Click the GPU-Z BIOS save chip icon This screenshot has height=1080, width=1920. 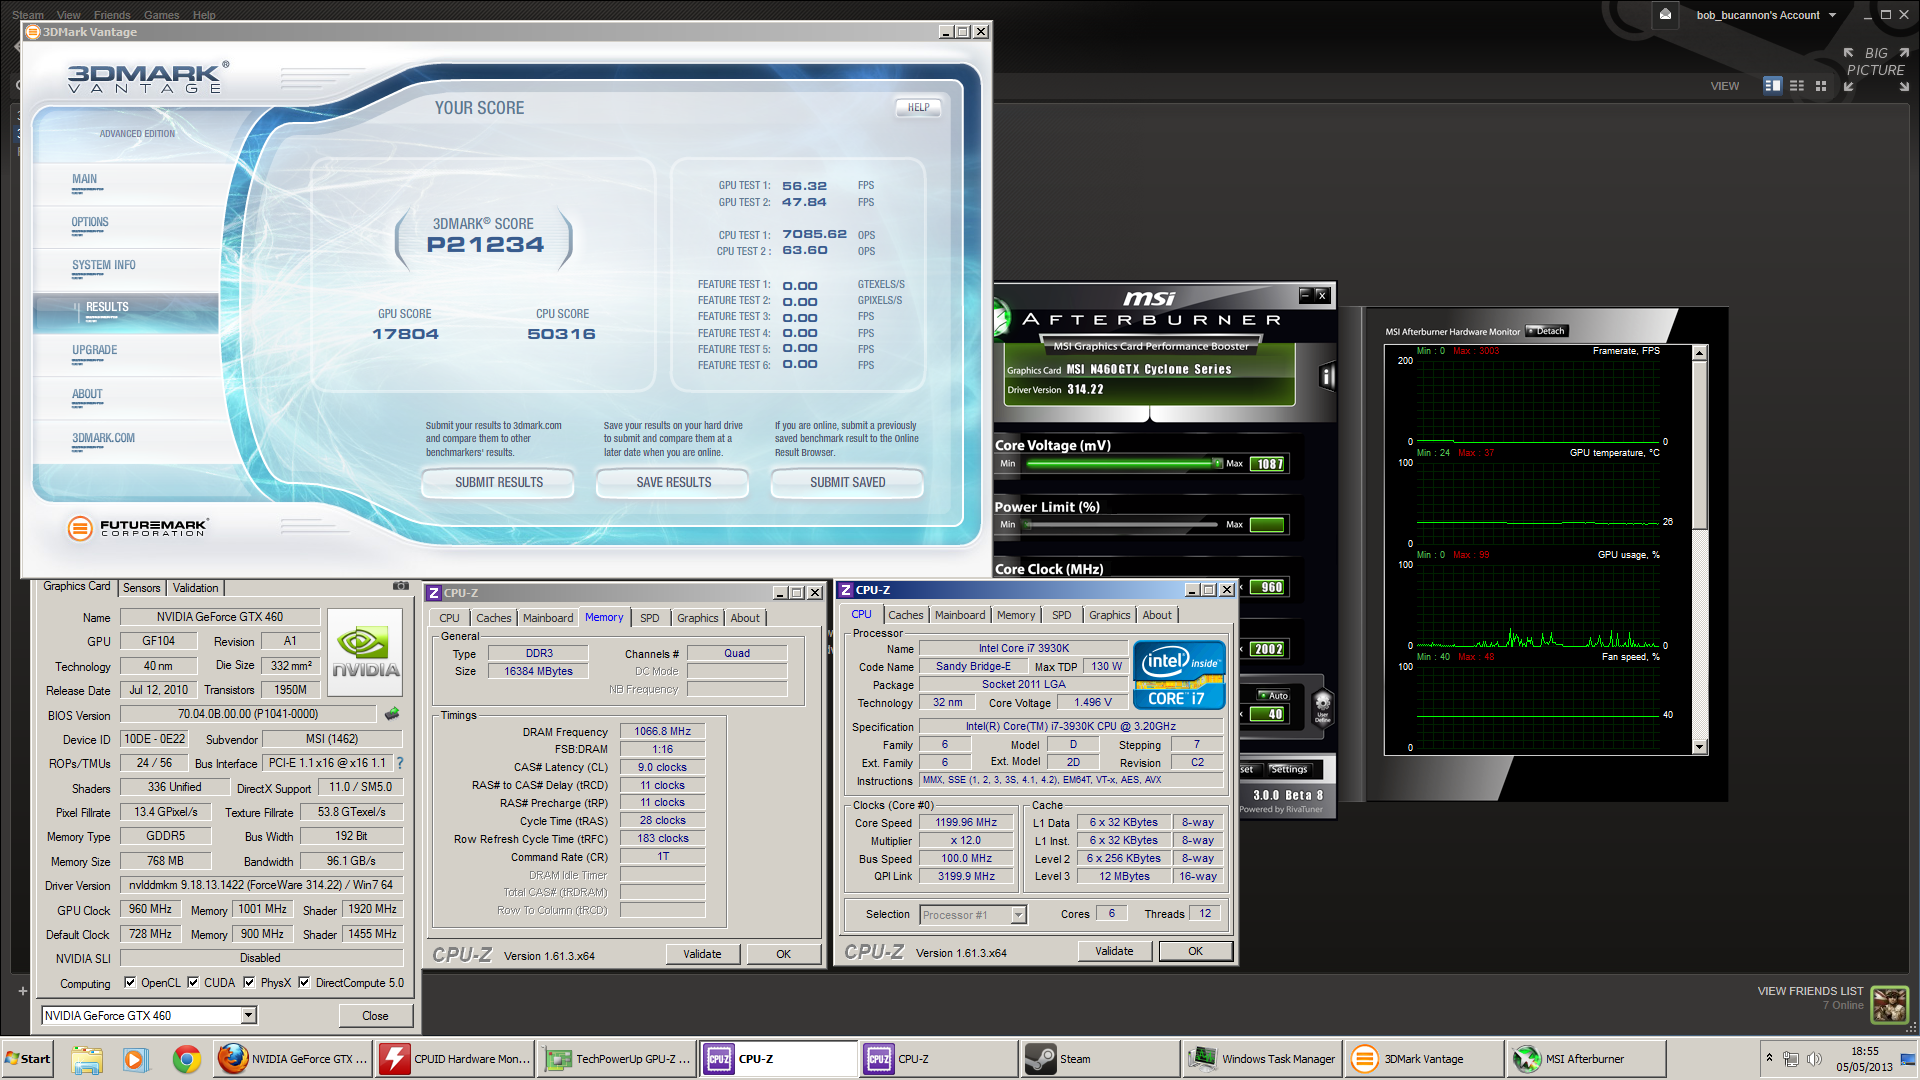(x=392, y=714)
